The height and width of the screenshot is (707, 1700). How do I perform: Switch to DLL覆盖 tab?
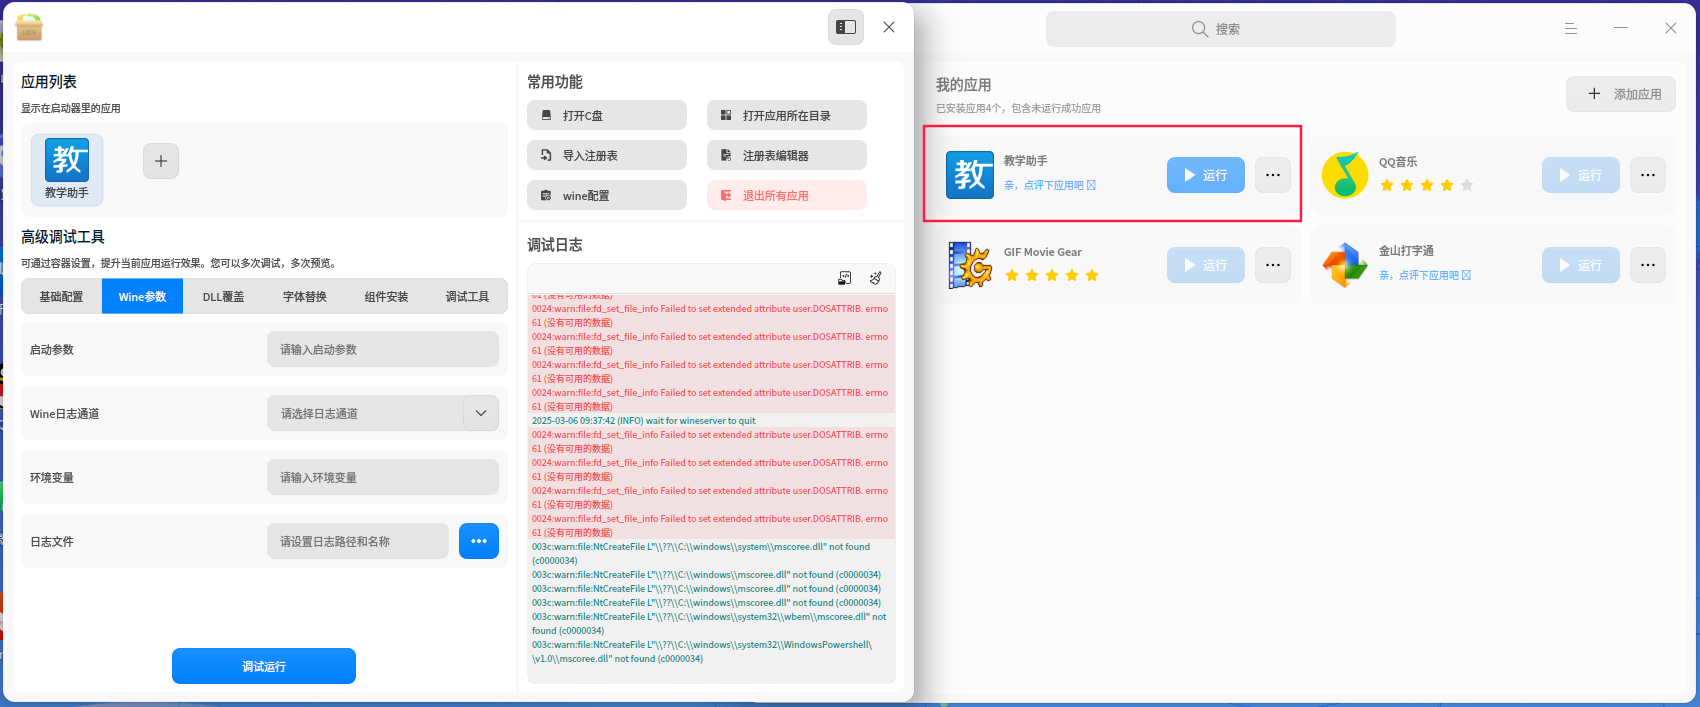[223, 296]
